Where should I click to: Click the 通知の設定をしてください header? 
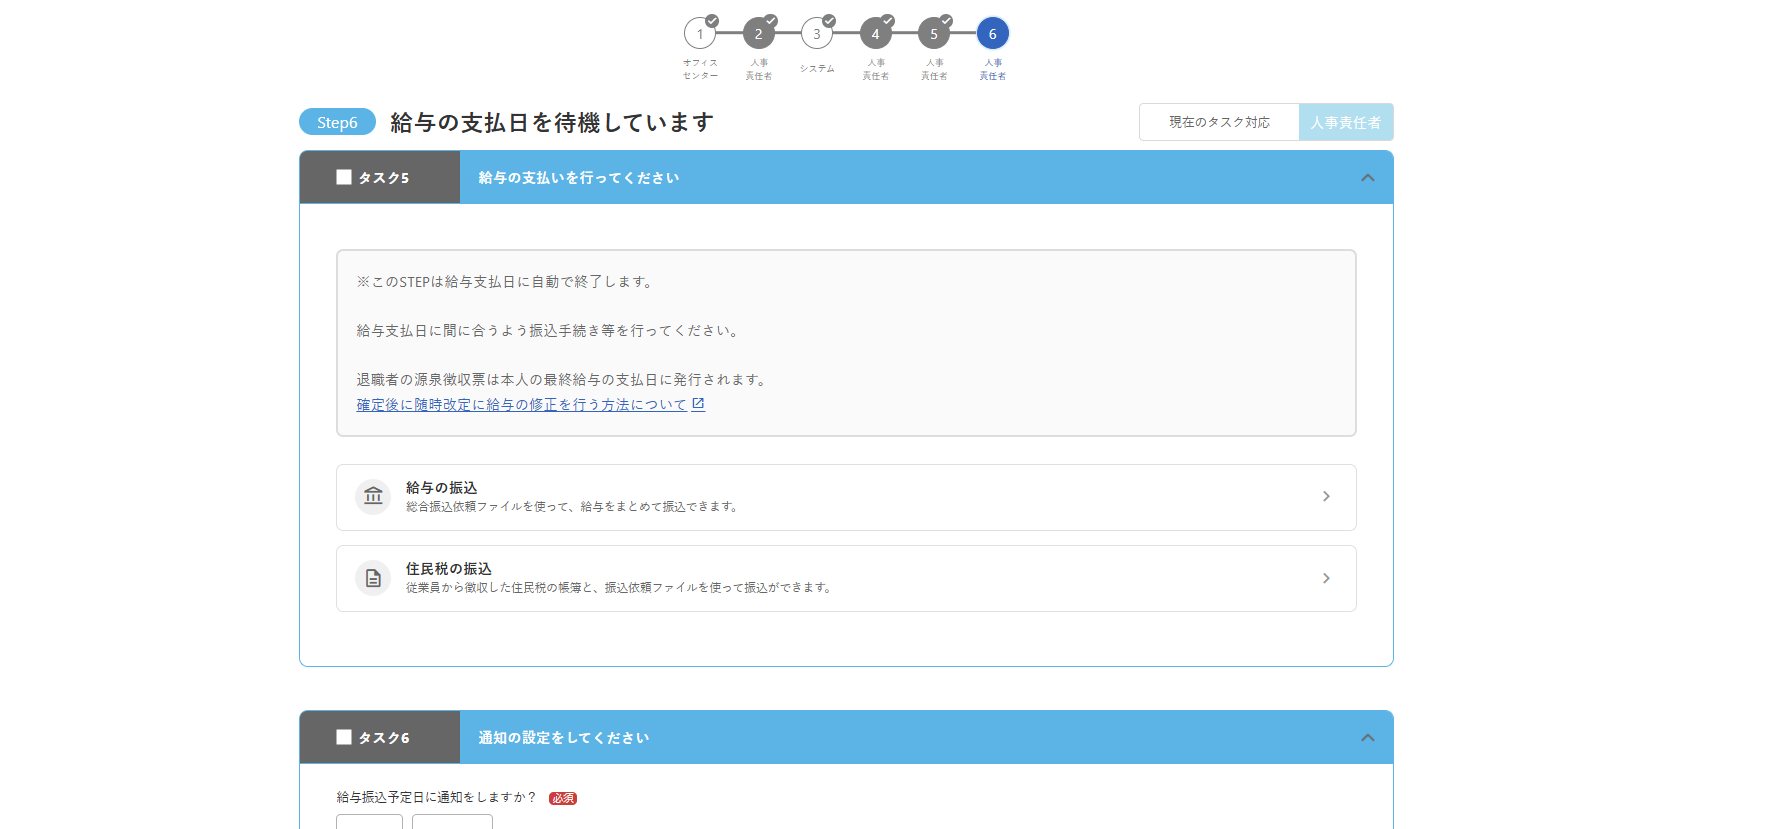(x=564, y=738)
